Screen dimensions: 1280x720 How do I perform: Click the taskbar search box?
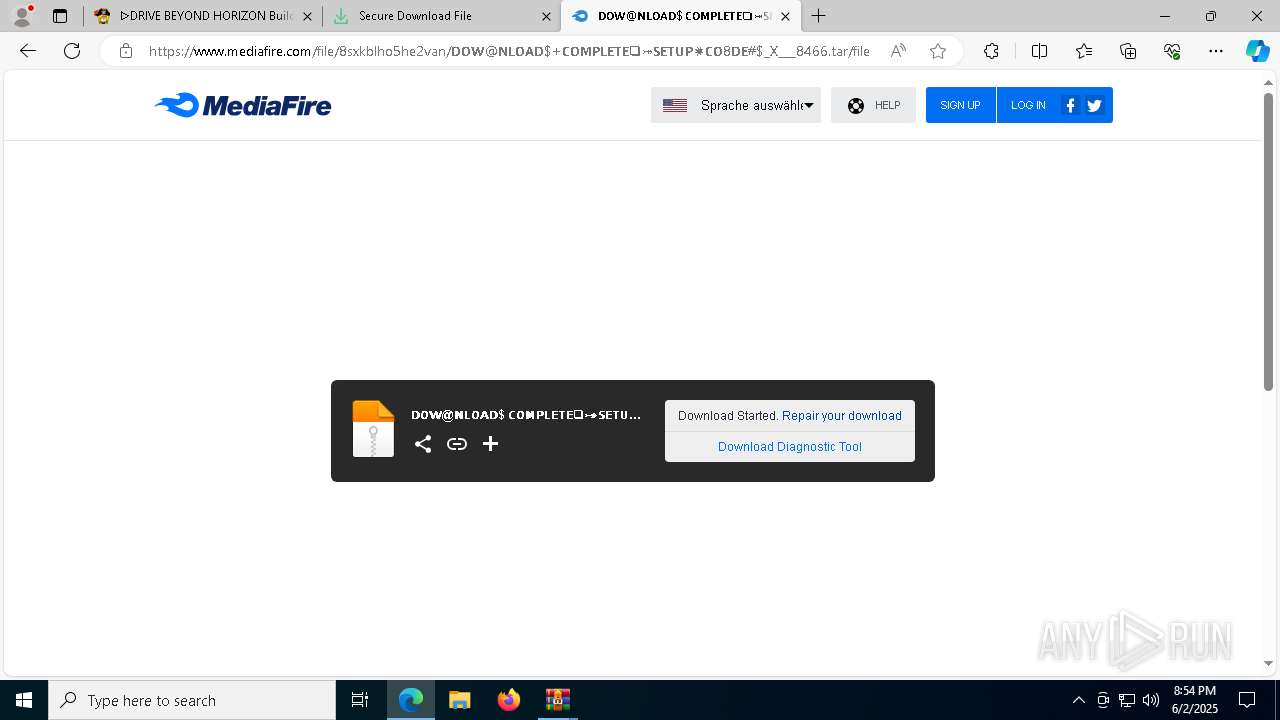192,700
